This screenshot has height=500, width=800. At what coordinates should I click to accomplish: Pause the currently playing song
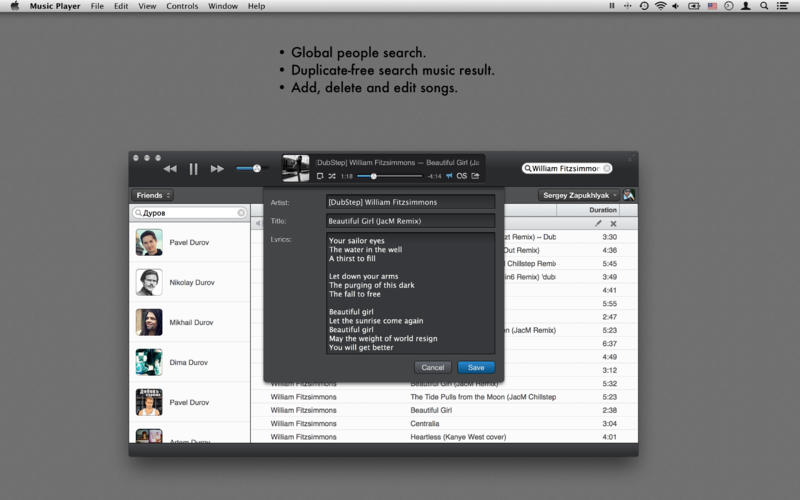click(x=193, y=169)
